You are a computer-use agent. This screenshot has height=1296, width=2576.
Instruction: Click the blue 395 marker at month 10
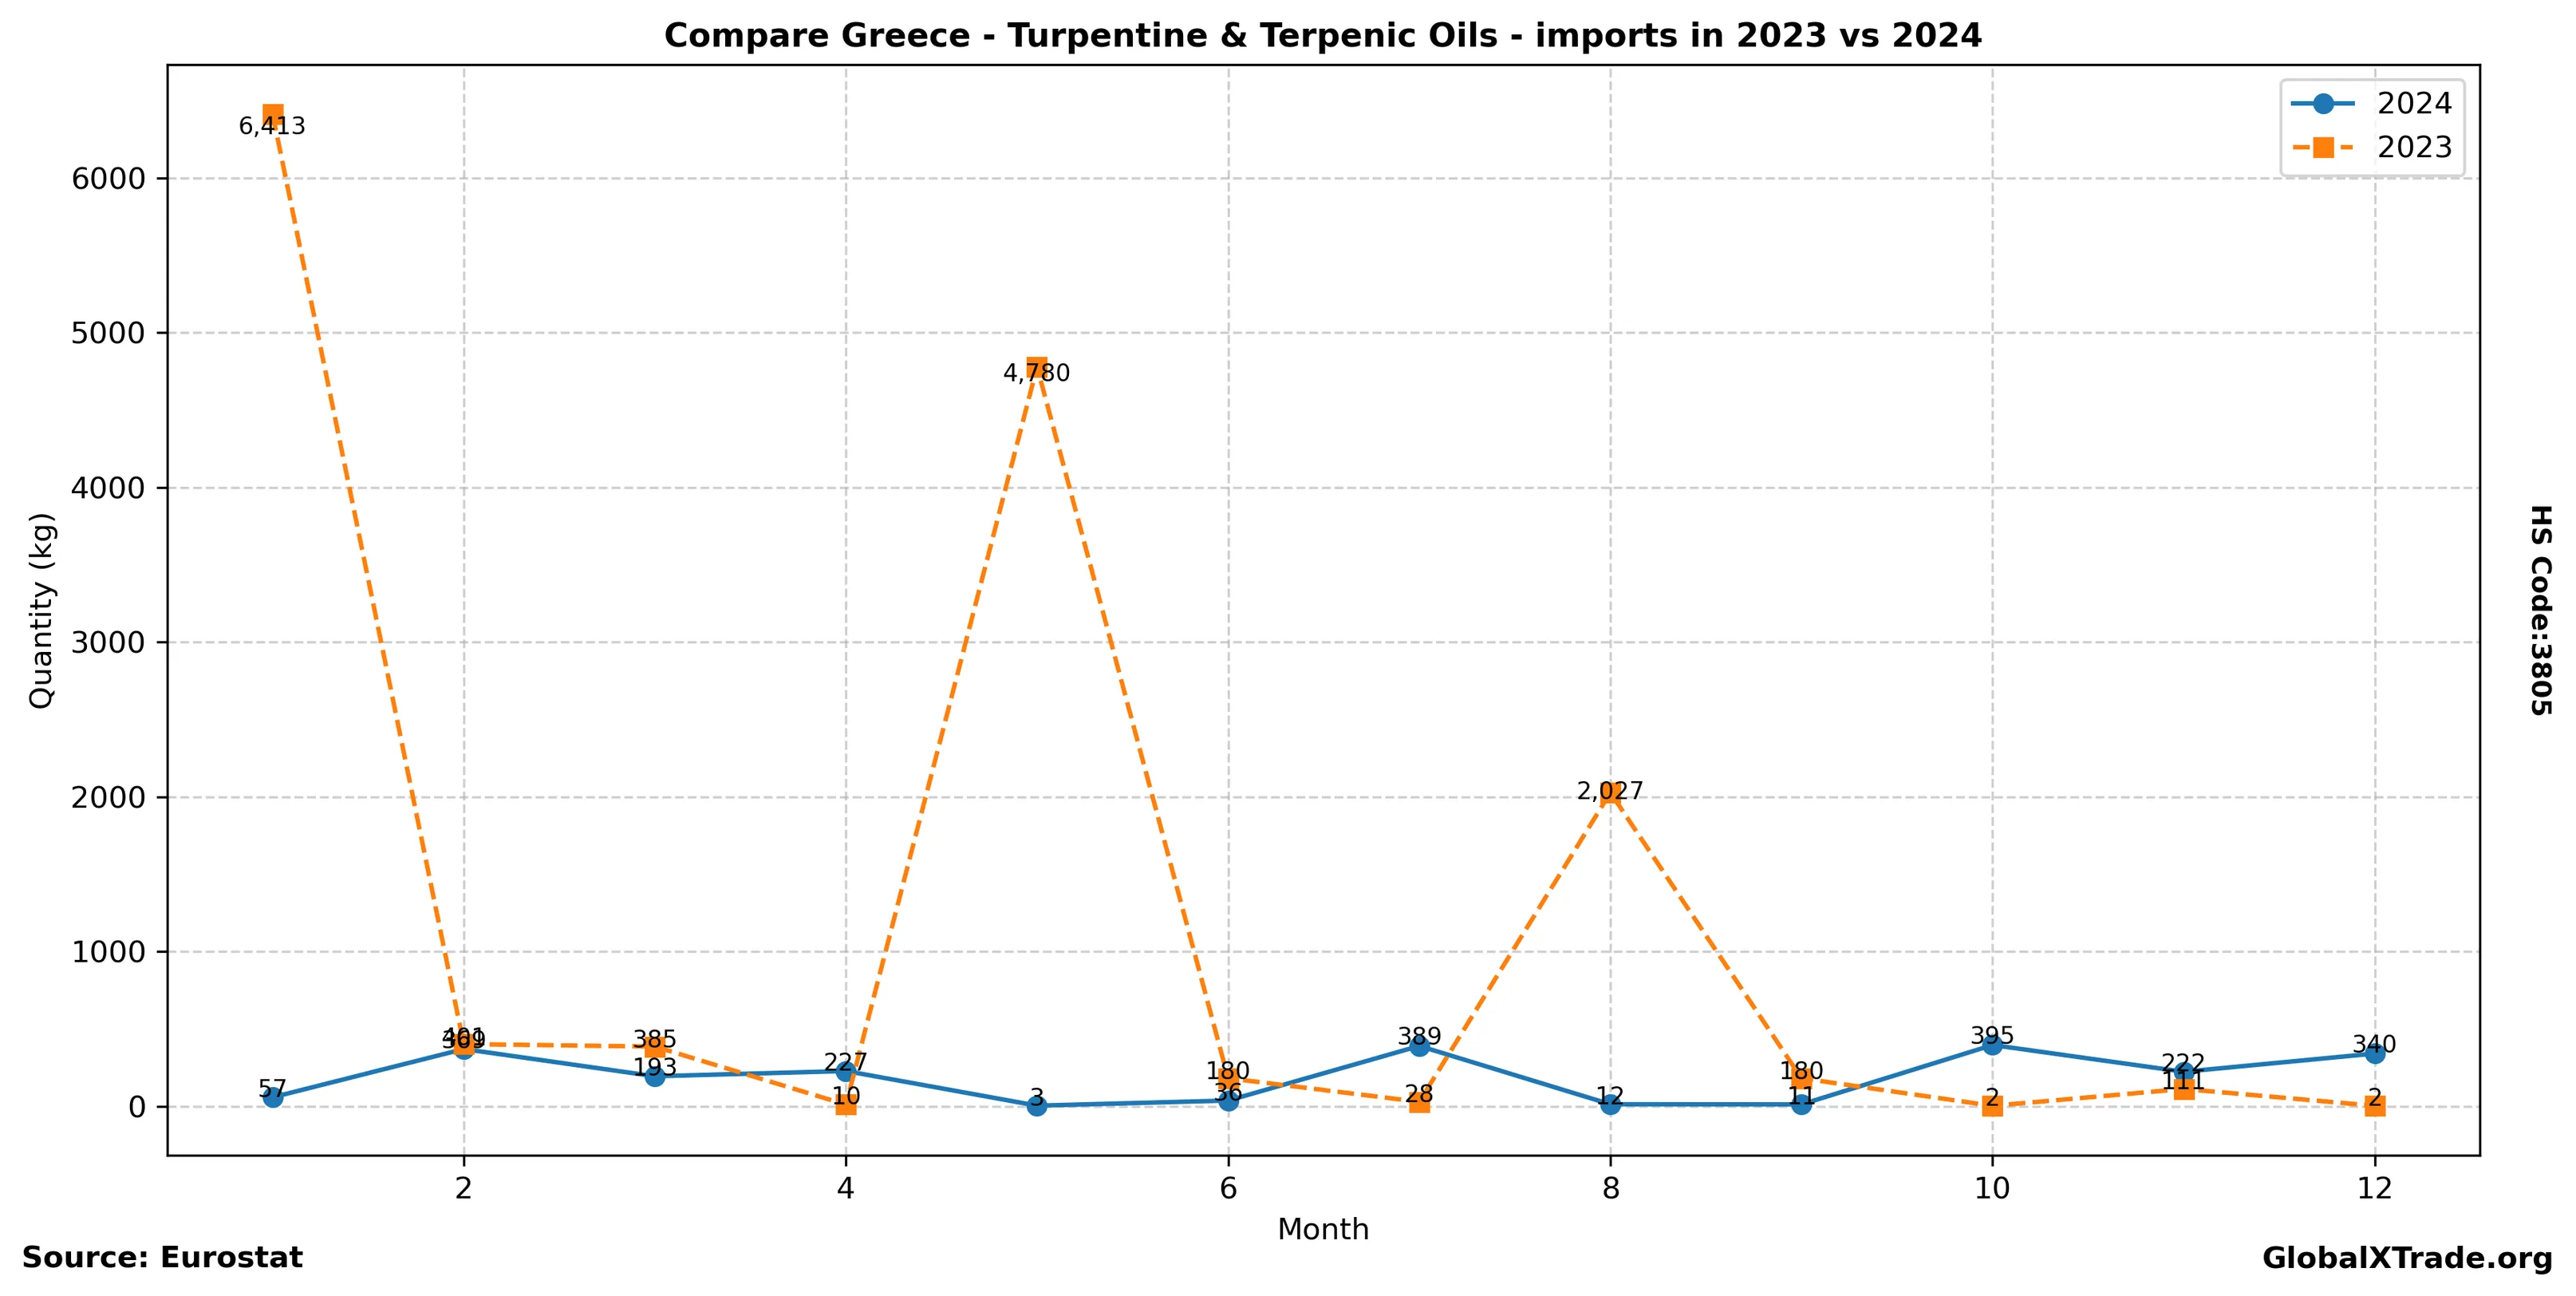tap(1992, 1045)
